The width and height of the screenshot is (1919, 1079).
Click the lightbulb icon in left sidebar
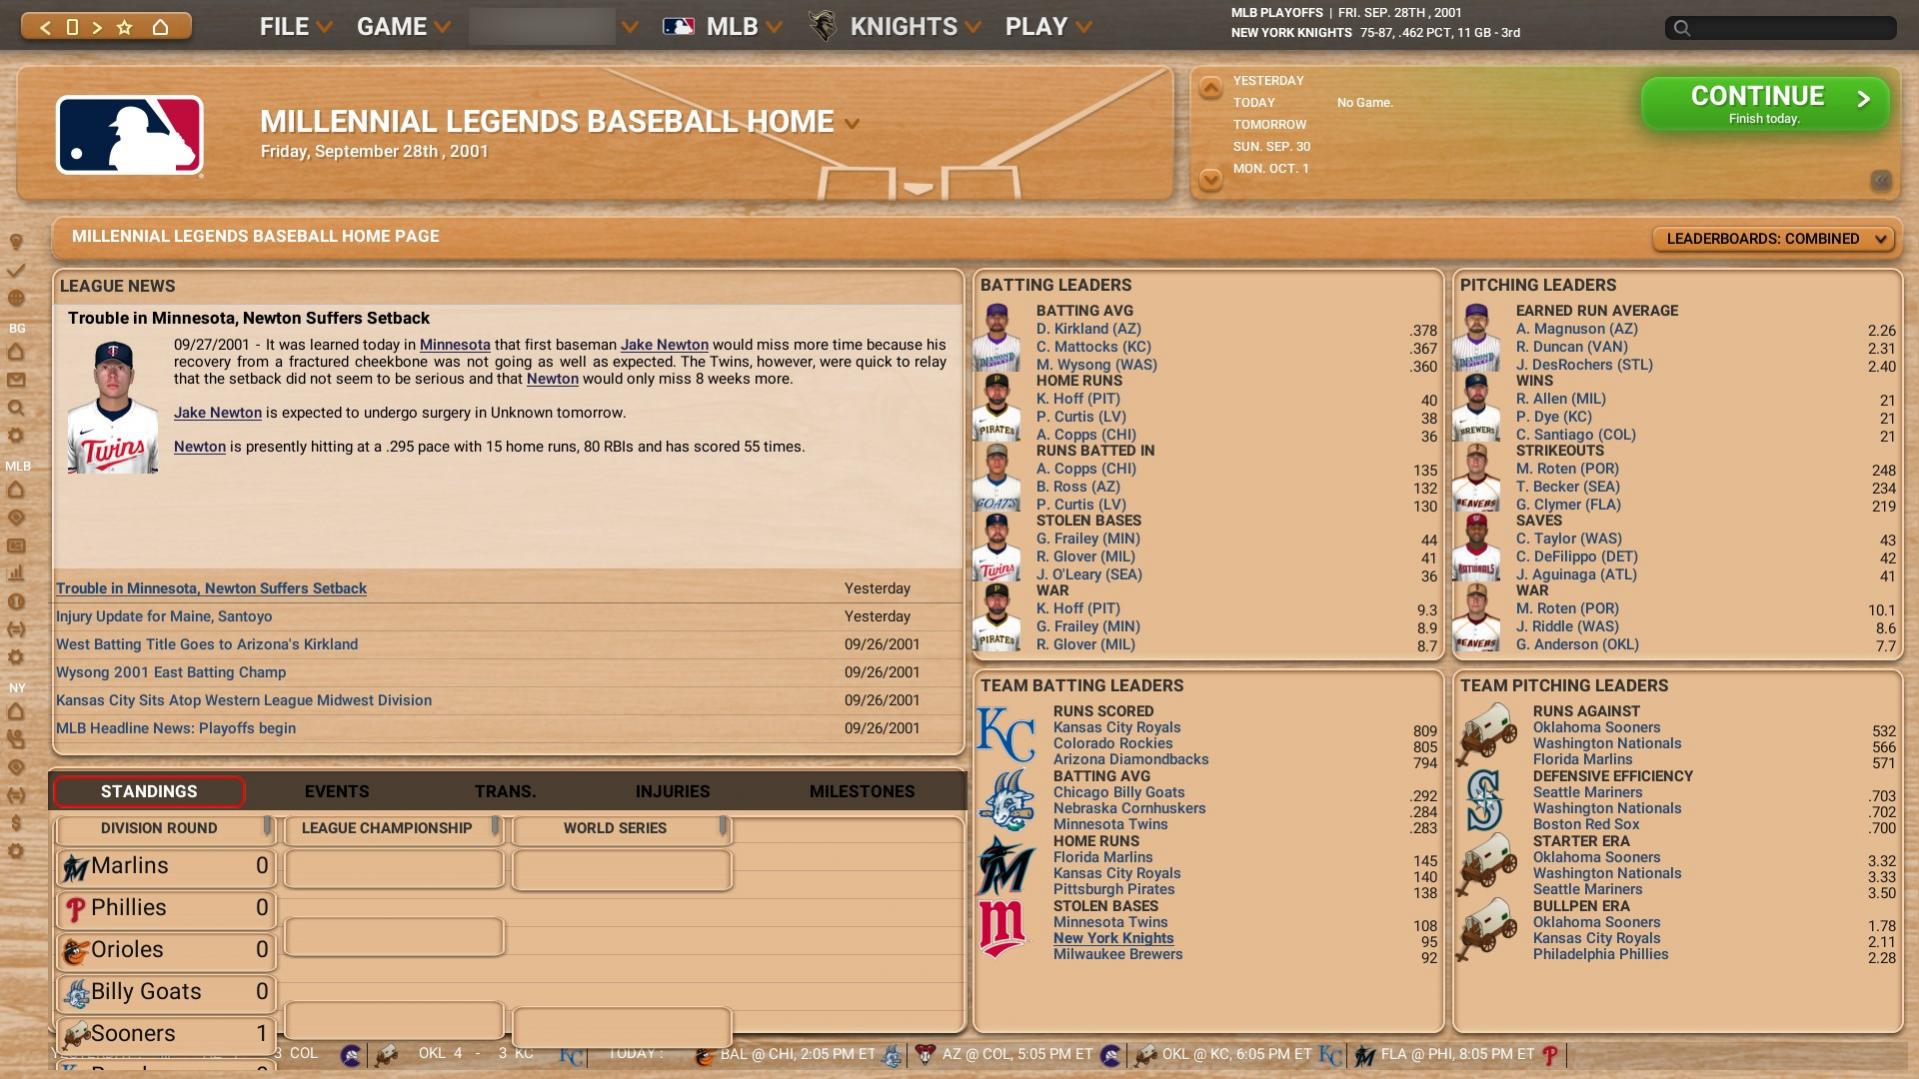pyautogui.click(x=16, y=242)
